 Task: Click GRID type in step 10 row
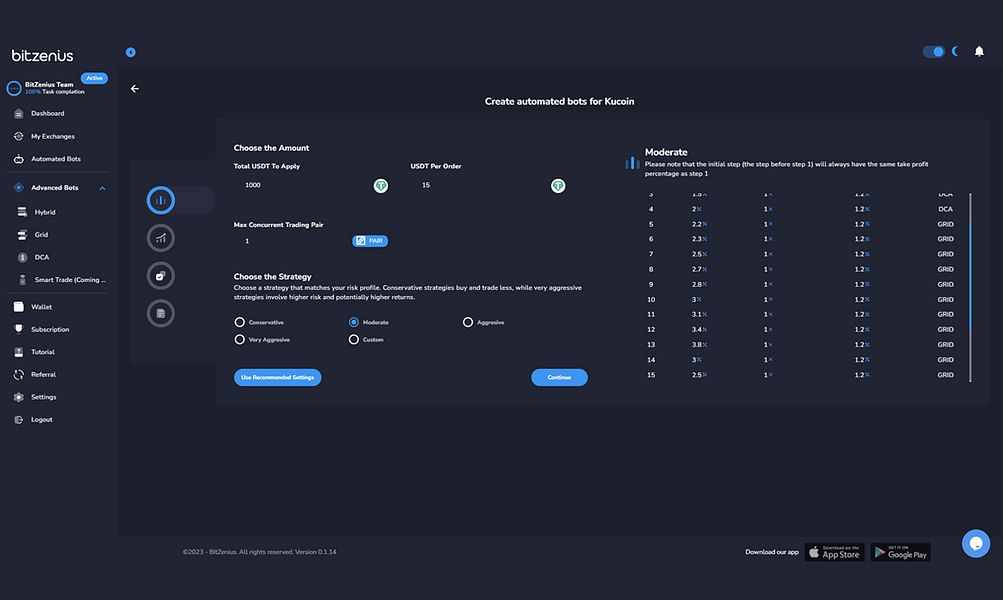click(x=945, y=299)
